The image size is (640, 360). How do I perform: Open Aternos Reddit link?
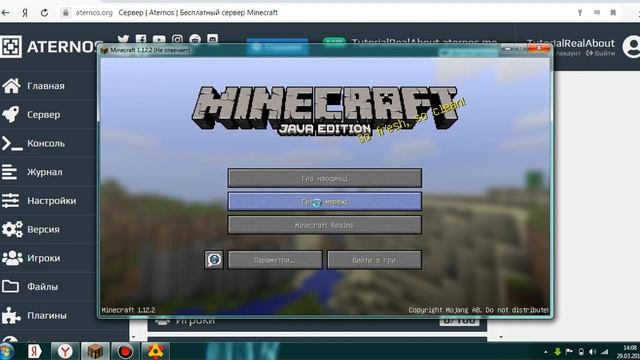click(x=195, y=39)
